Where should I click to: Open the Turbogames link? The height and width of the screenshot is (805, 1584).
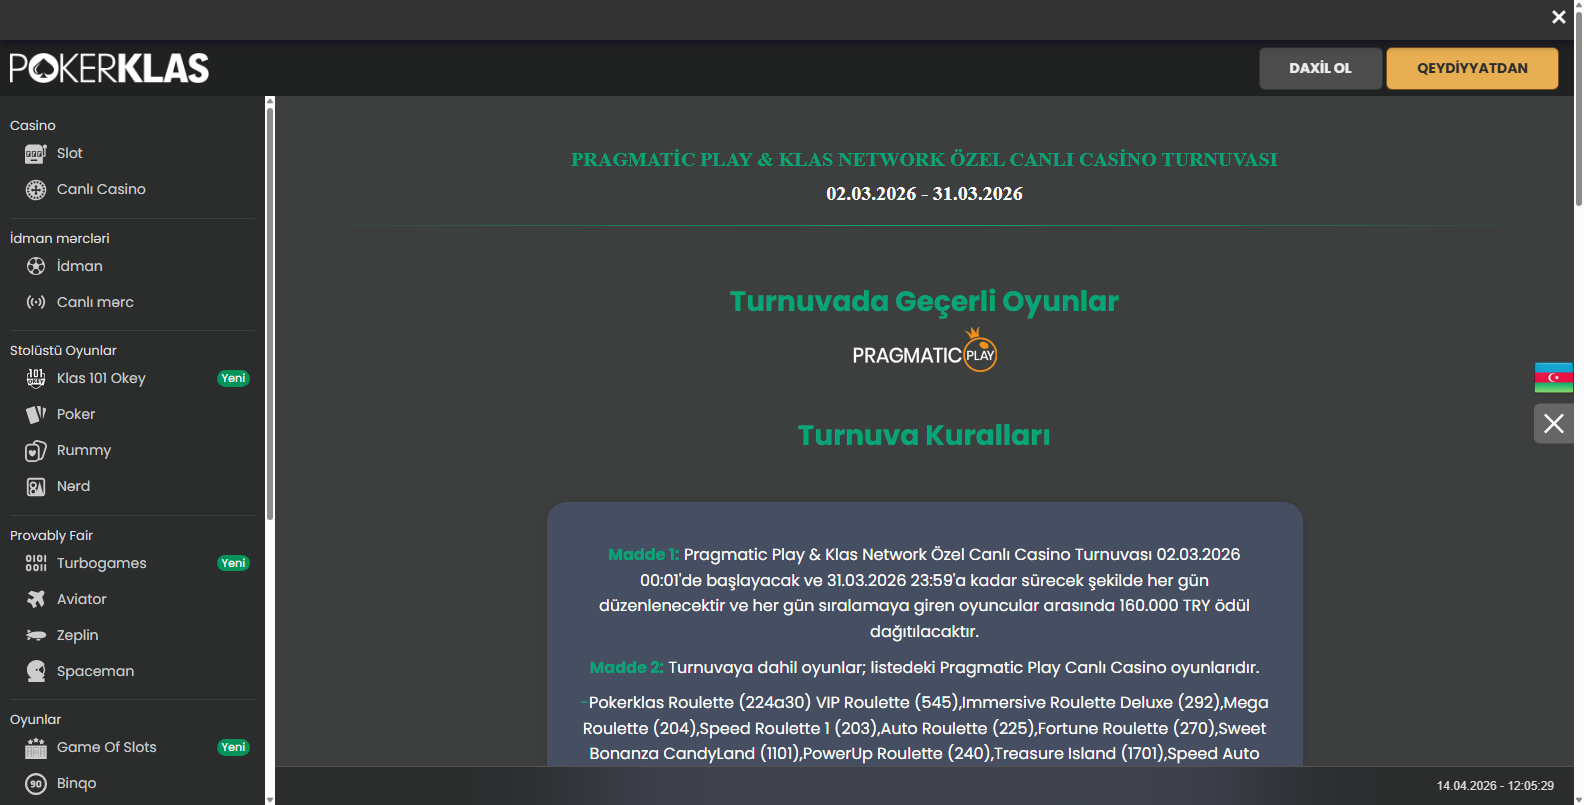click(101, 563)
